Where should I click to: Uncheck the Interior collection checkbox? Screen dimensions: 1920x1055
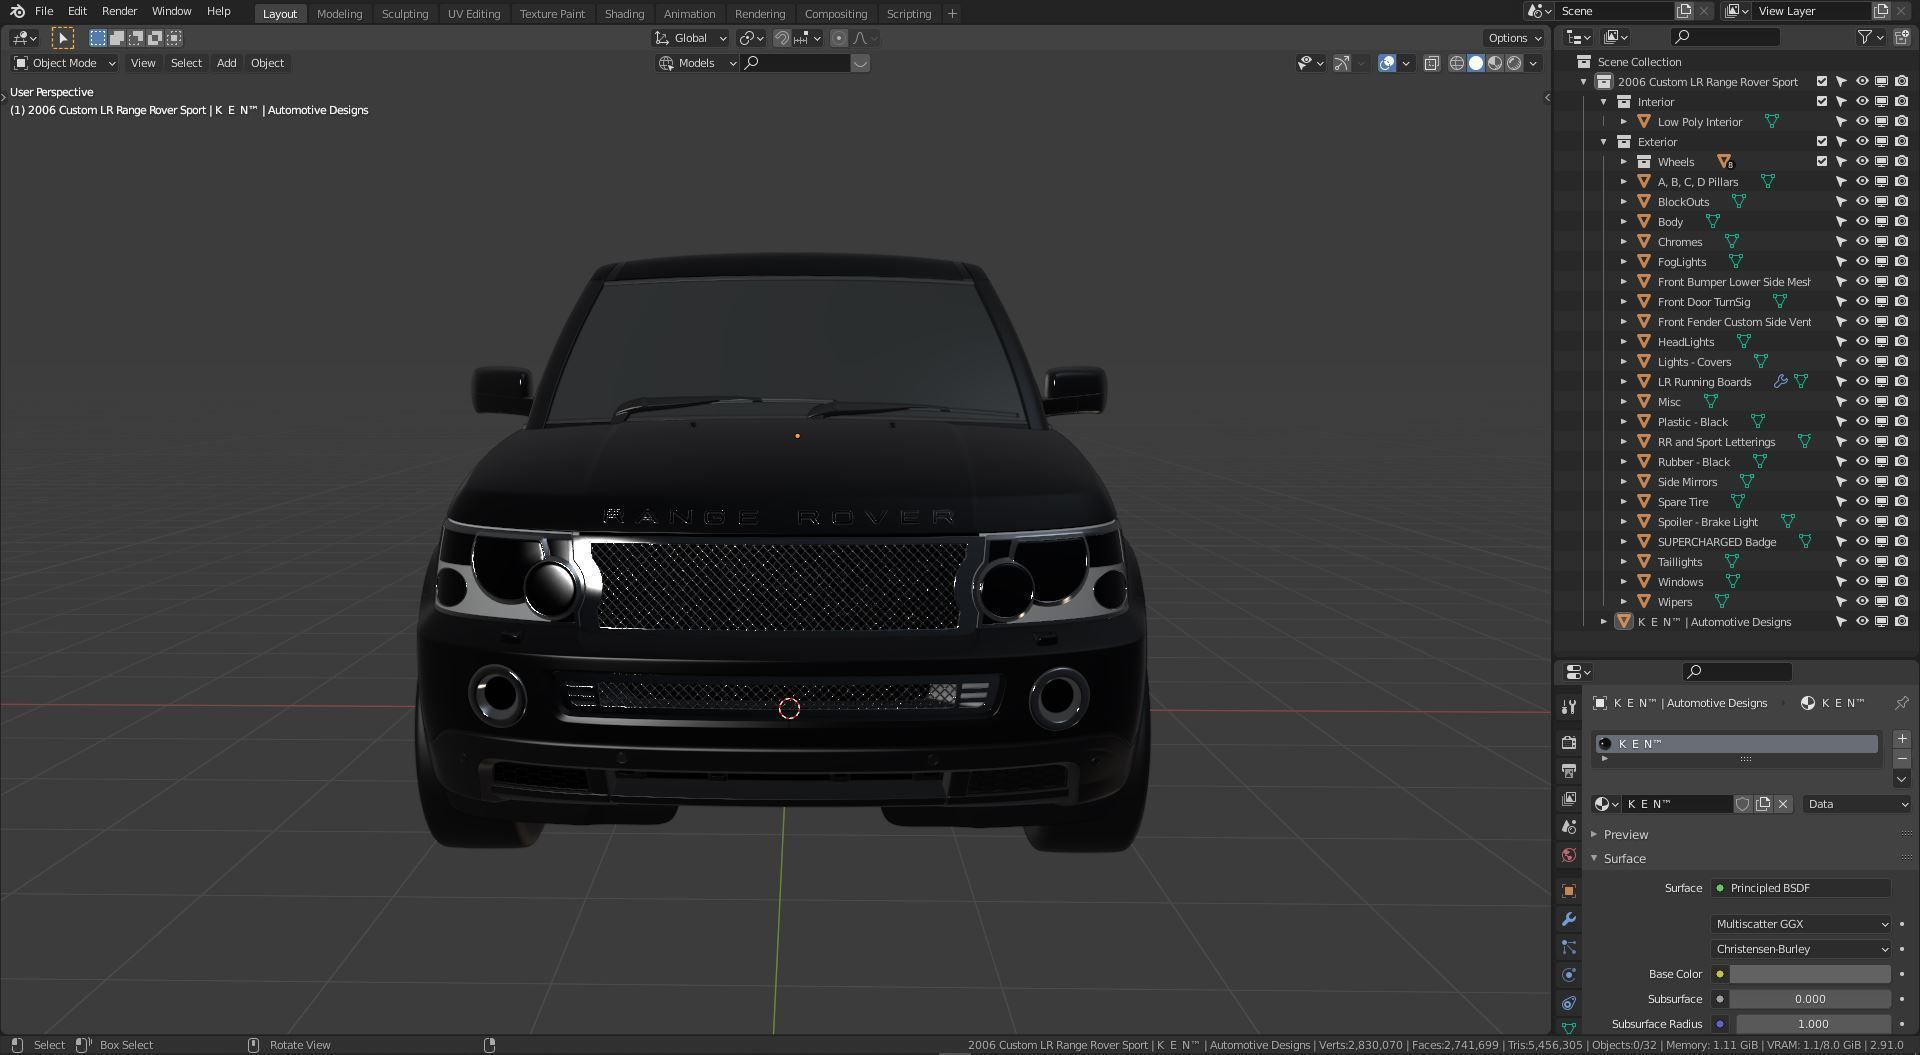point(1822,101)
